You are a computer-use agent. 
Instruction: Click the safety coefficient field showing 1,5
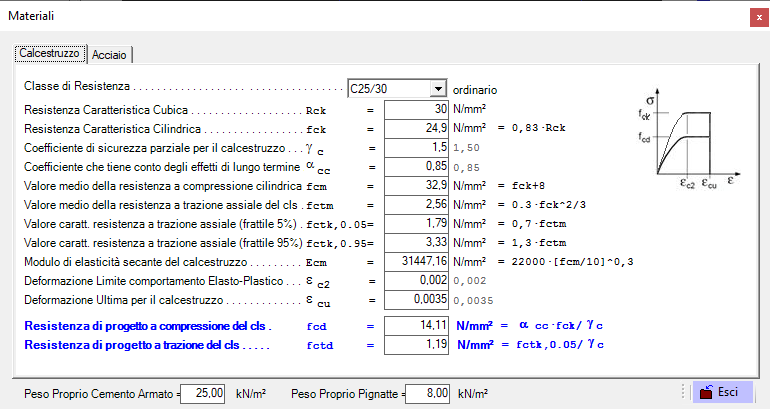(416, 148)
